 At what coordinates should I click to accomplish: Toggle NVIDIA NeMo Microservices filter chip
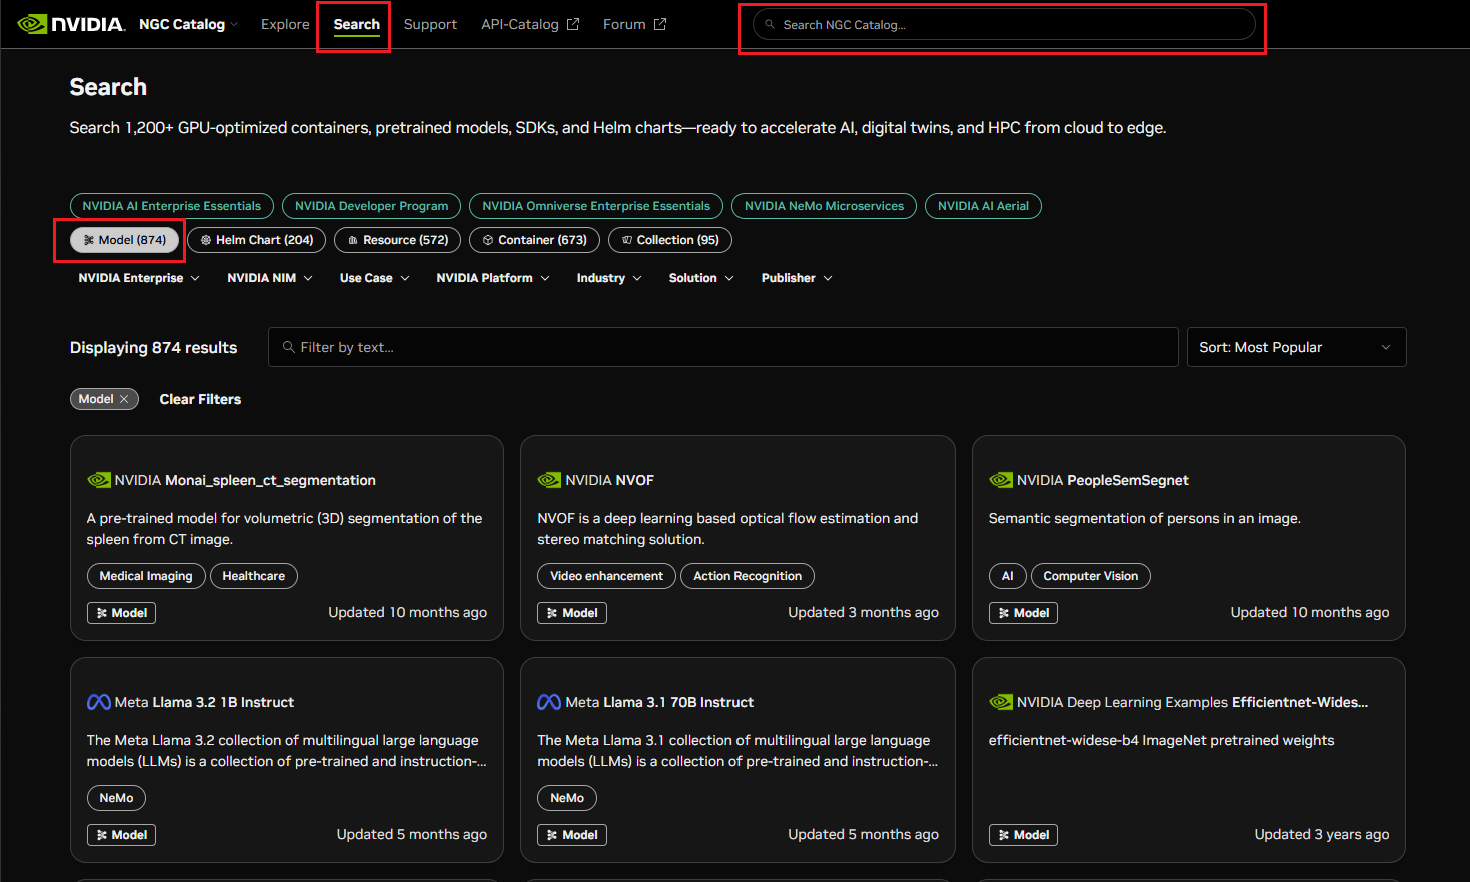click(x=824, y=206)
